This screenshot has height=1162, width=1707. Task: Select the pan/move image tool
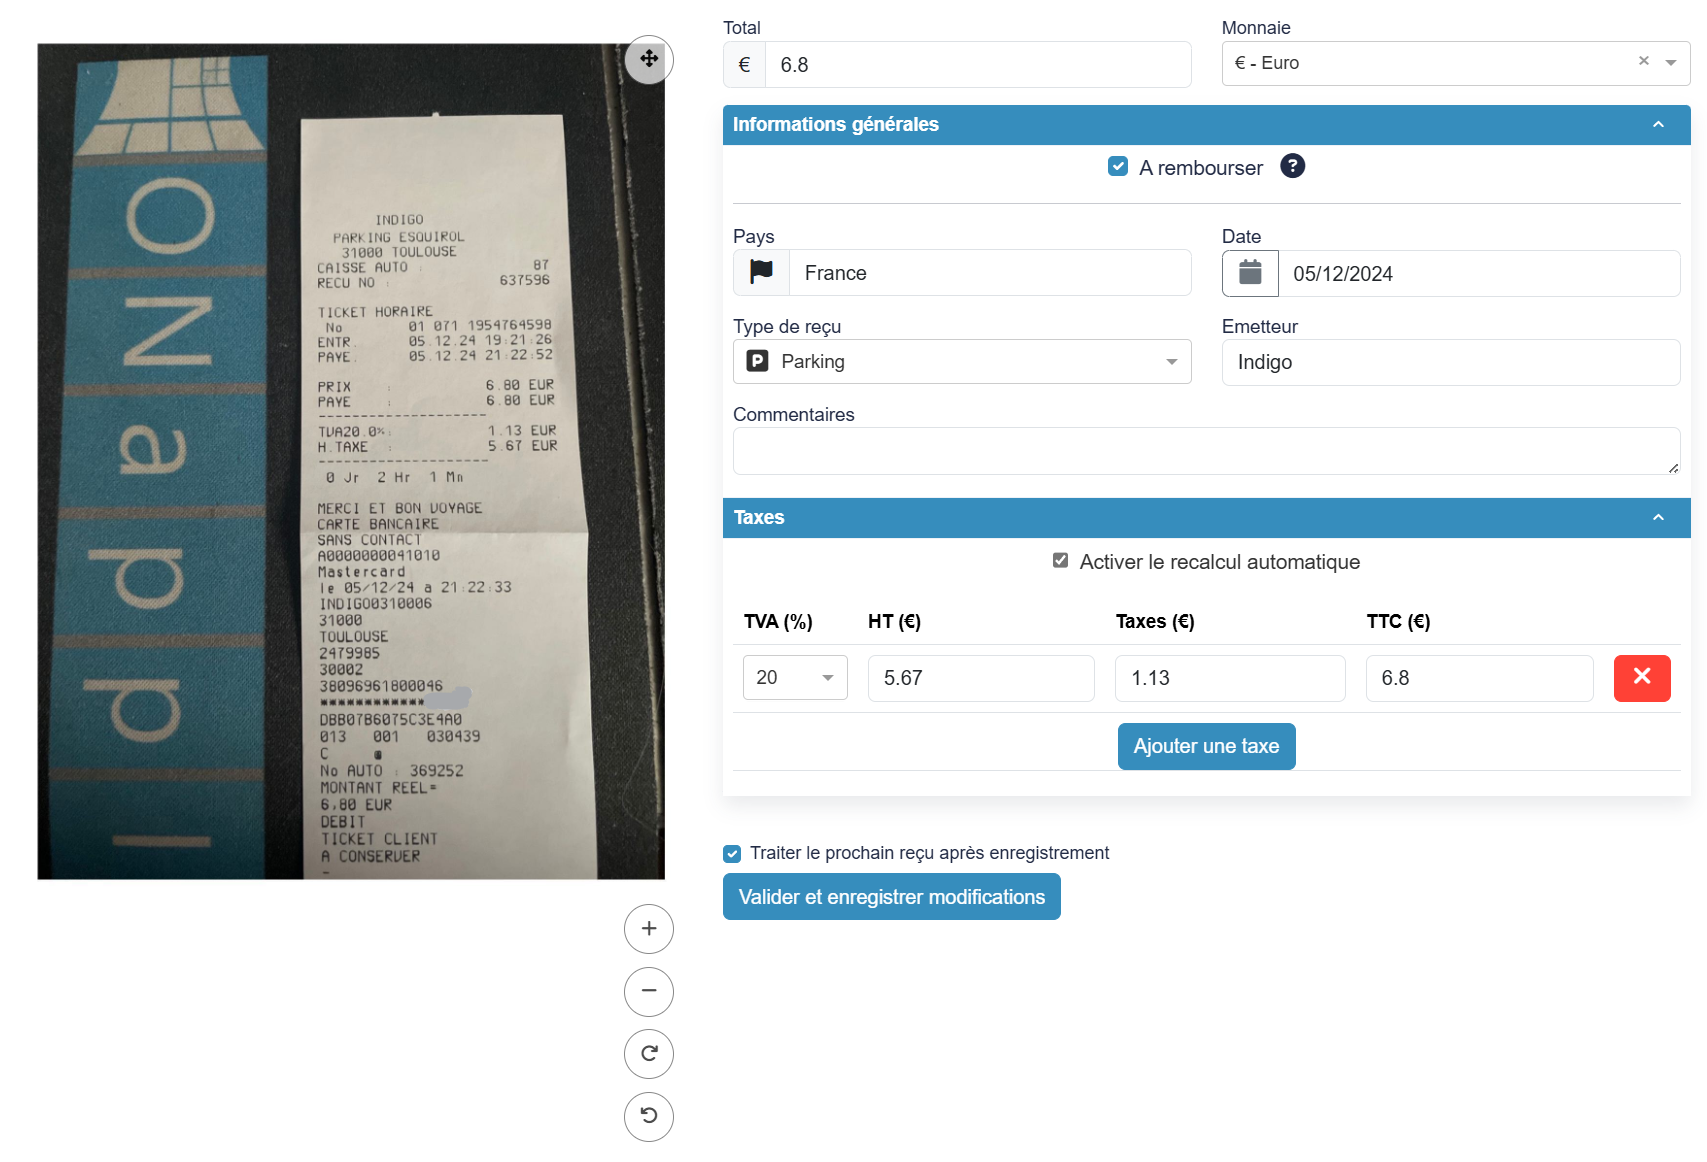(x=648, y=60)
